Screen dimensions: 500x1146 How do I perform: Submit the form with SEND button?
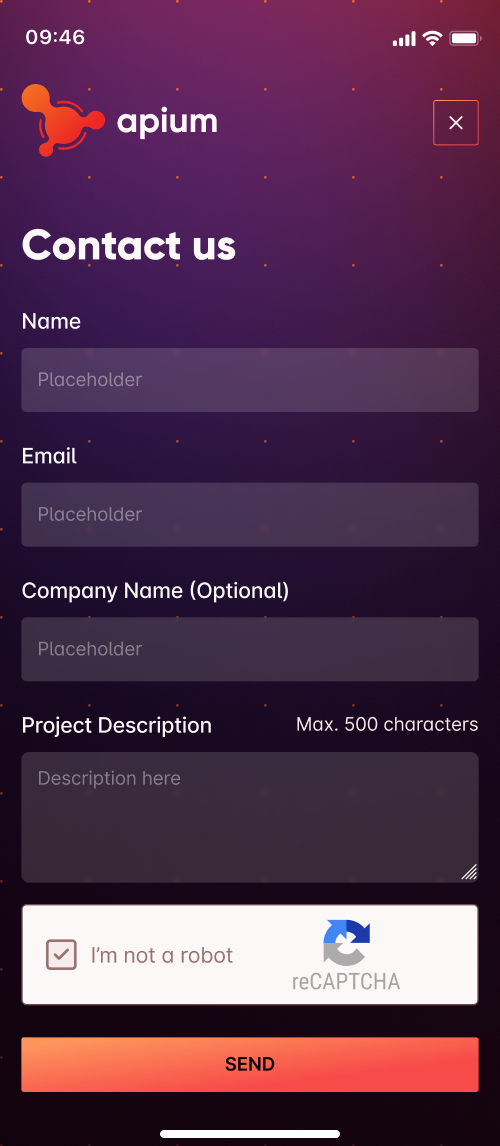(250, 1064)
